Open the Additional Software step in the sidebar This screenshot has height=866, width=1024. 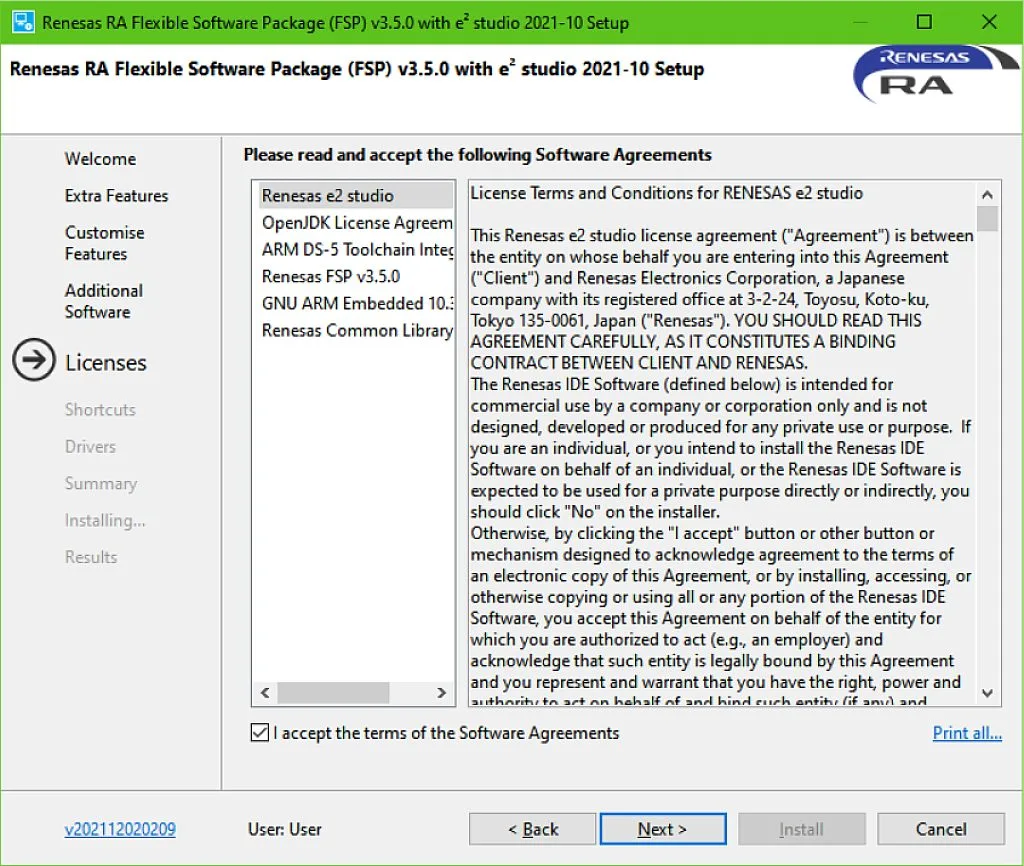pos(103,300)
